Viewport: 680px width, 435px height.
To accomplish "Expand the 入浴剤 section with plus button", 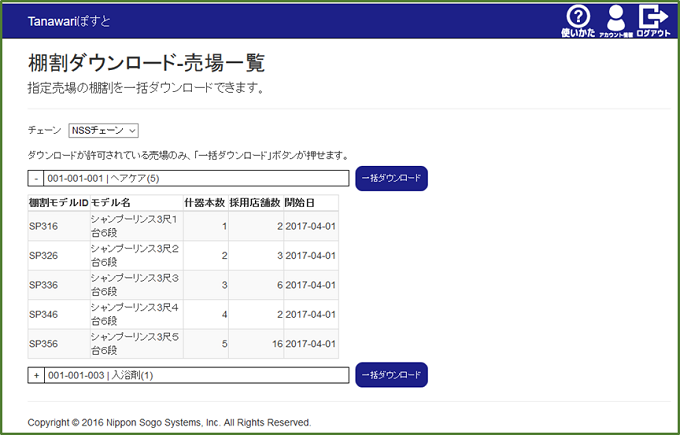I will [36, 375].
